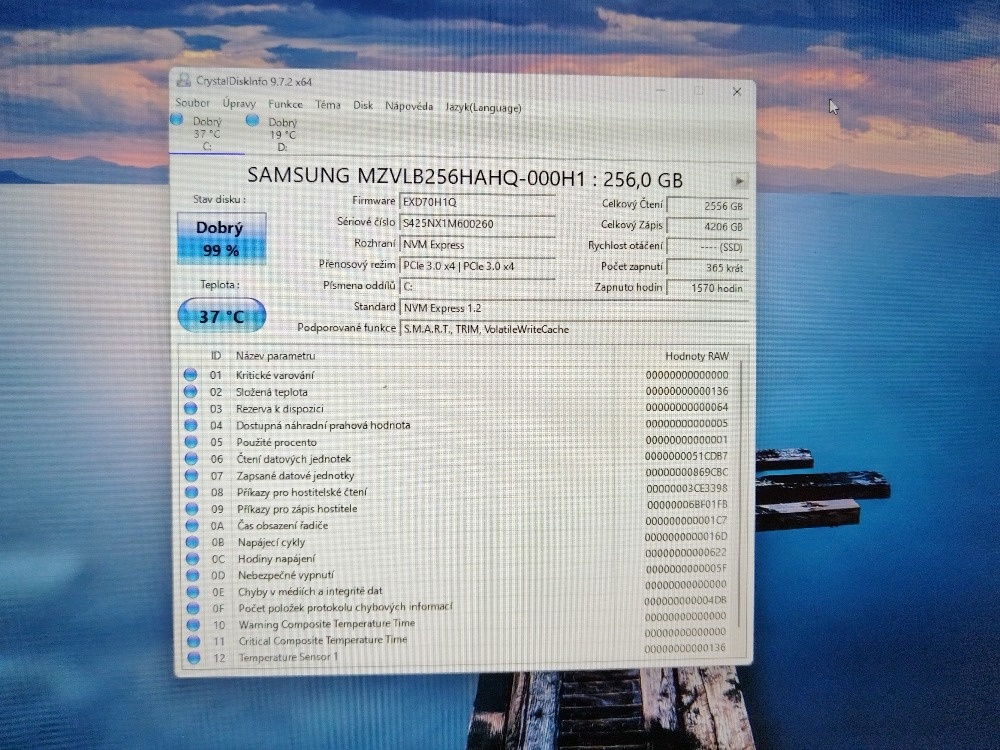The image size is (1000, 750).
Task: Go to next disk with arrow button
Action: point(739,181)
